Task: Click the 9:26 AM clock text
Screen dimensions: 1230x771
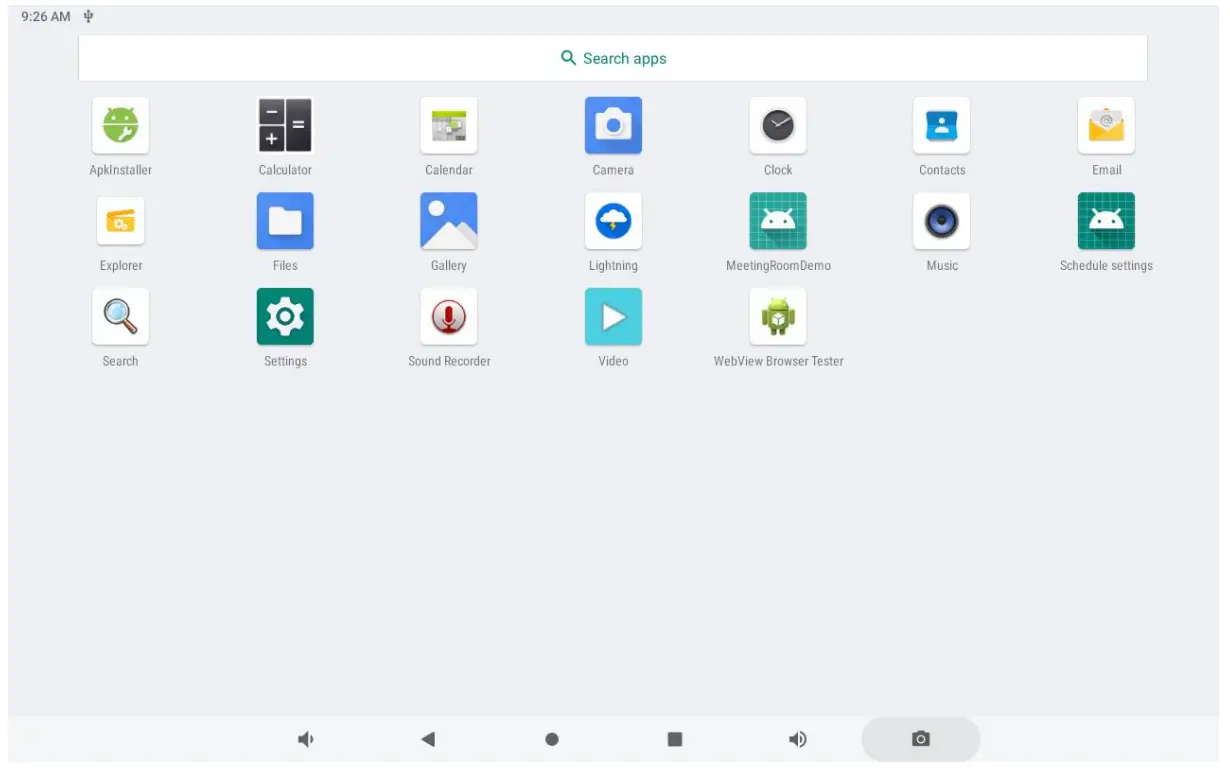Action: coord(46,16)
